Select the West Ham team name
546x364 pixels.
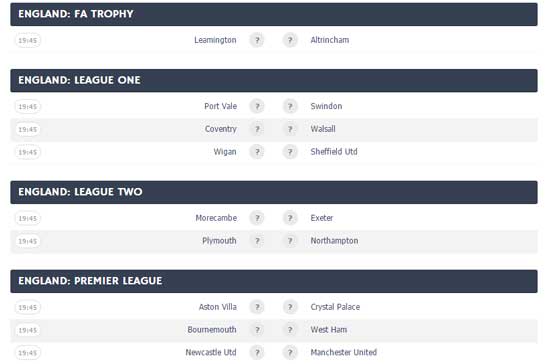click(329, 330)
